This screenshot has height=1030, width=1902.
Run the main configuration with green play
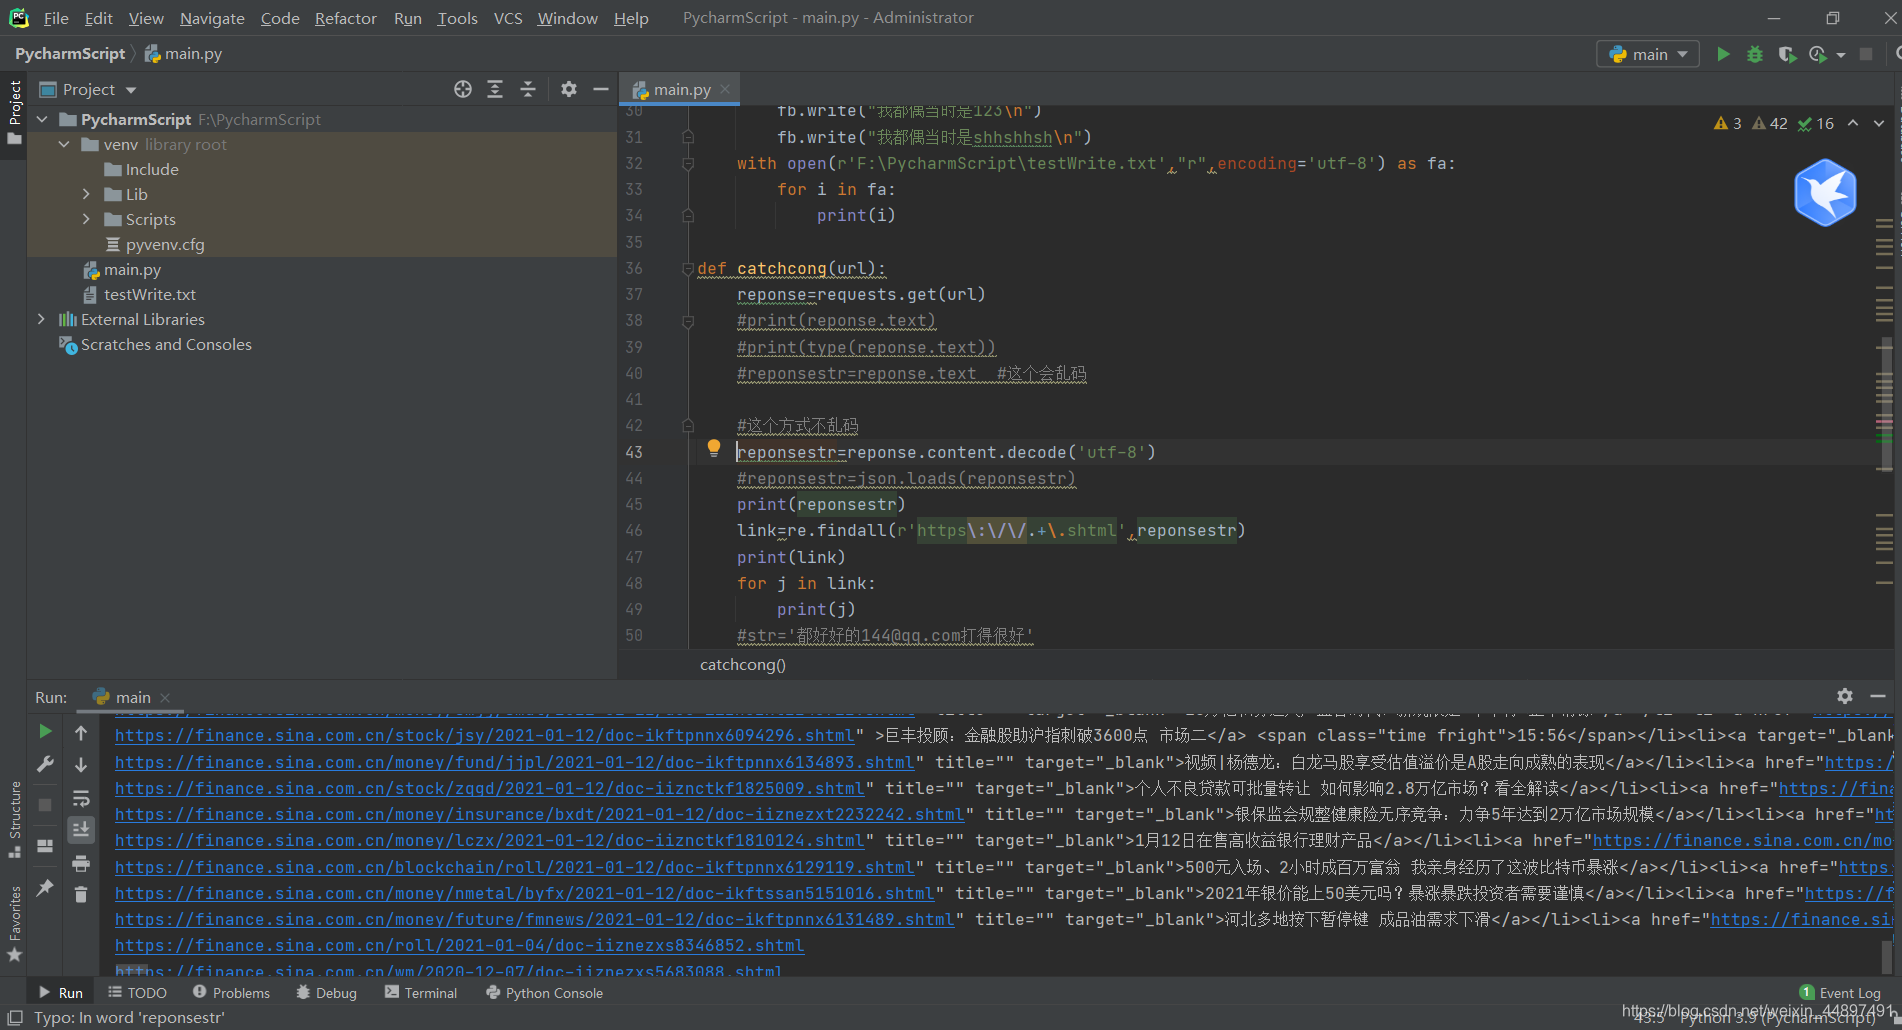[1723, 54]
